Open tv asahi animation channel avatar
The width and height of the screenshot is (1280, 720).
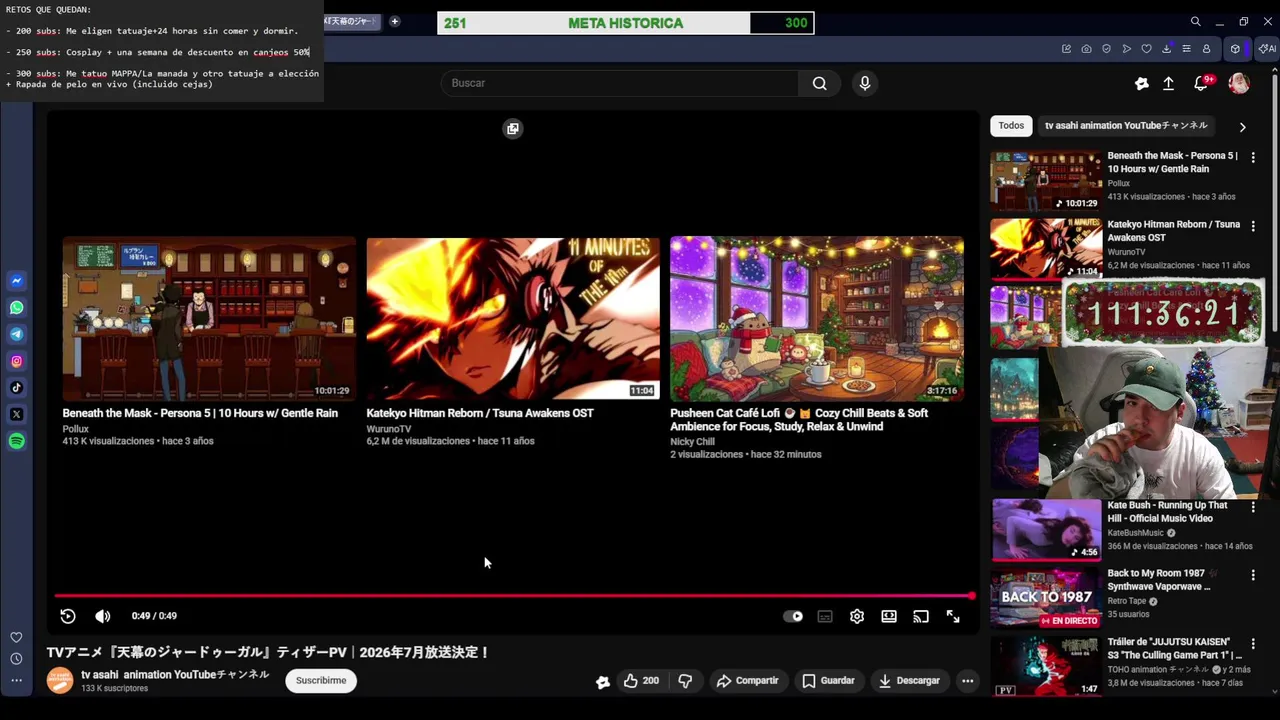coord(60,681)
